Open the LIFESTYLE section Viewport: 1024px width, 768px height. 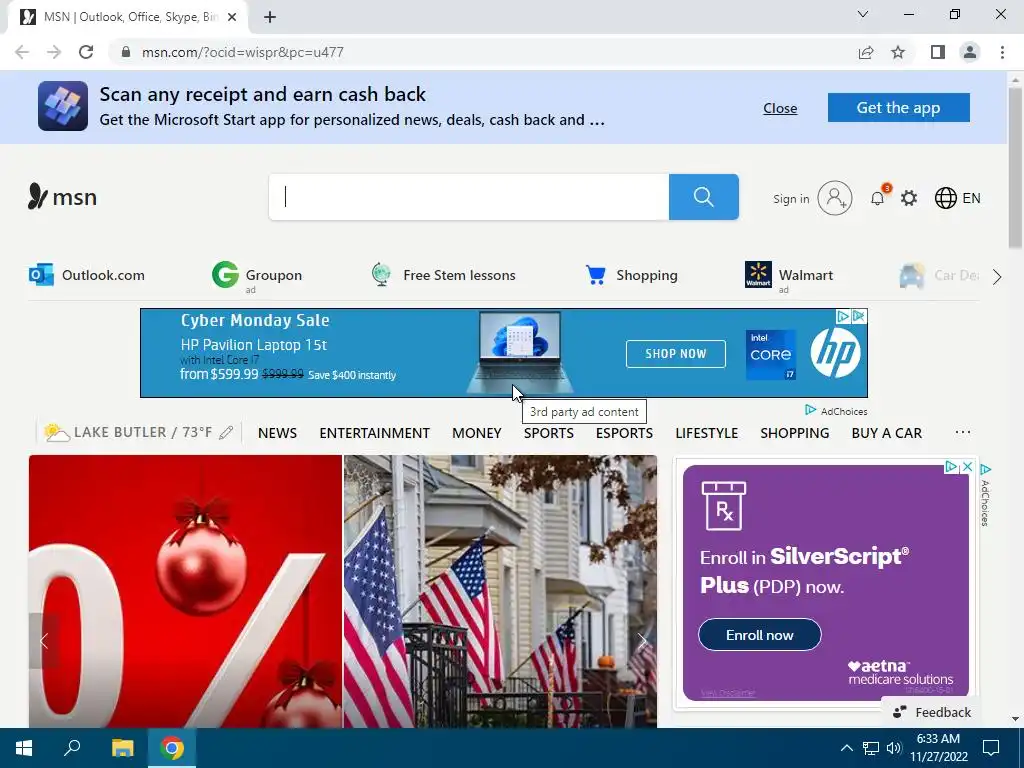707,433
